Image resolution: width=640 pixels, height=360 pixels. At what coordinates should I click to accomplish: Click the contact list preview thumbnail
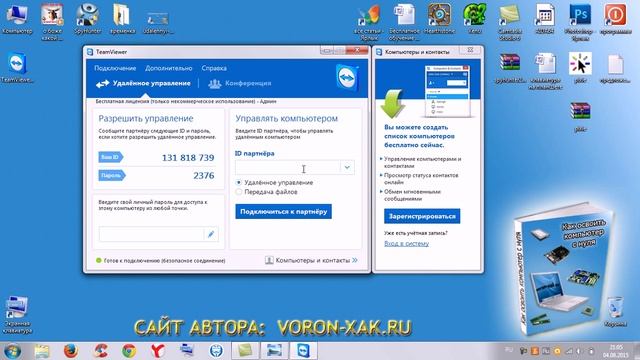point(447,91)
